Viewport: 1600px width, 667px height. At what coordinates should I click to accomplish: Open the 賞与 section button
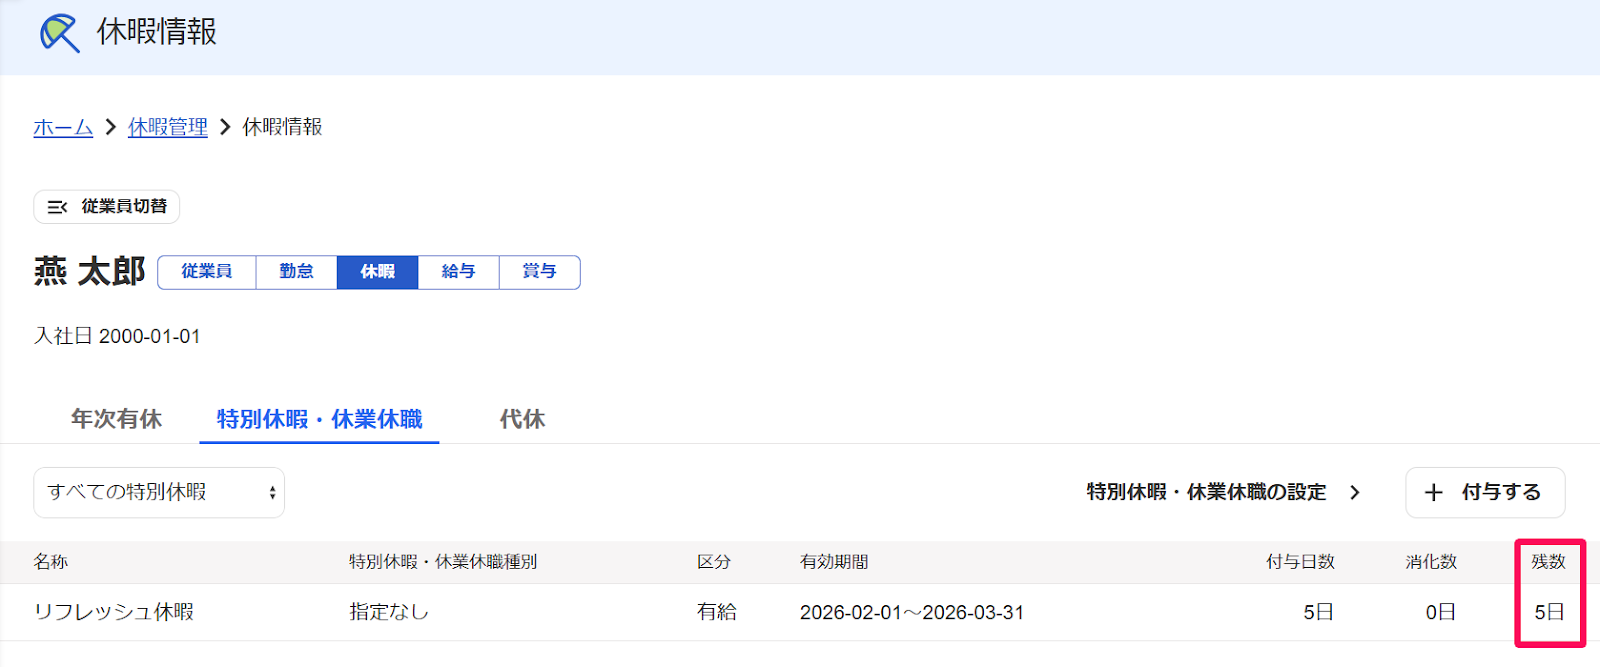click(540, 272)
